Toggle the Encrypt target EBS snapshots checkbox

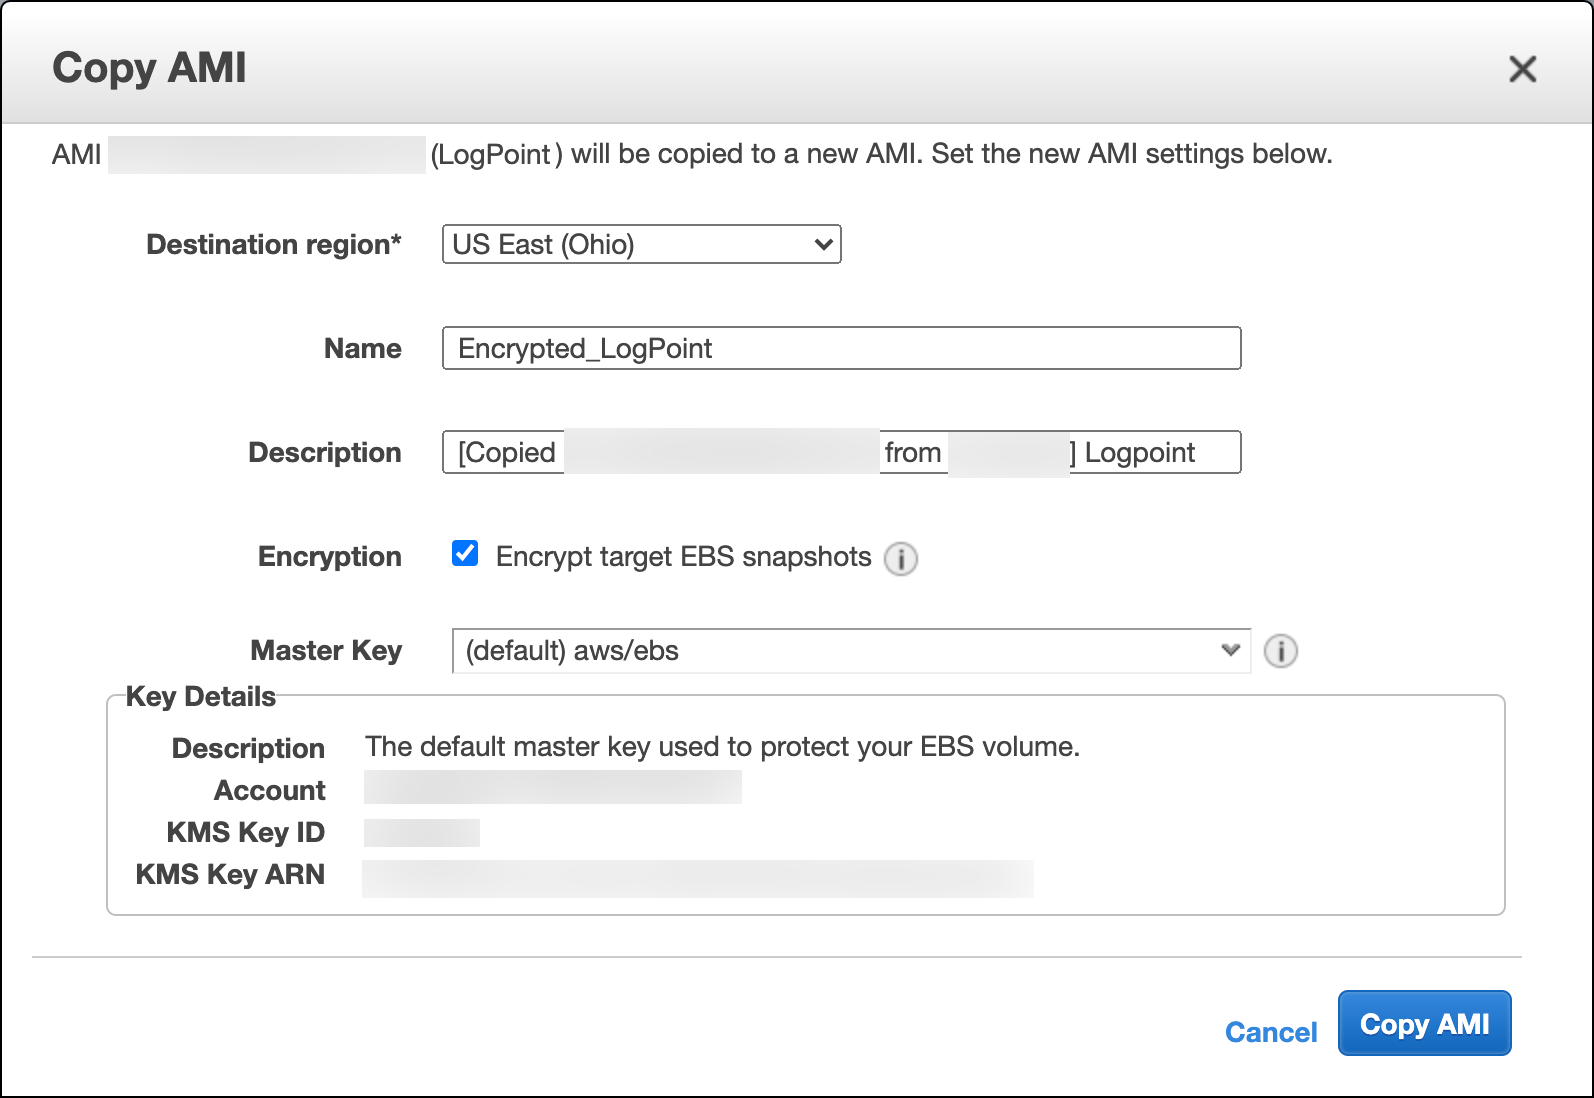[x=465, y=554]
